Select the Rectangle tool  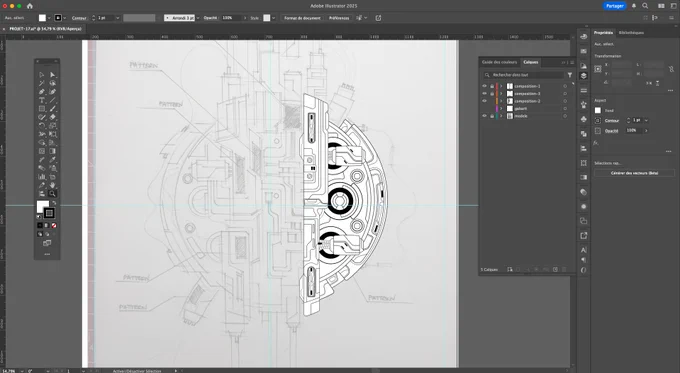click(x=42, y=108)
